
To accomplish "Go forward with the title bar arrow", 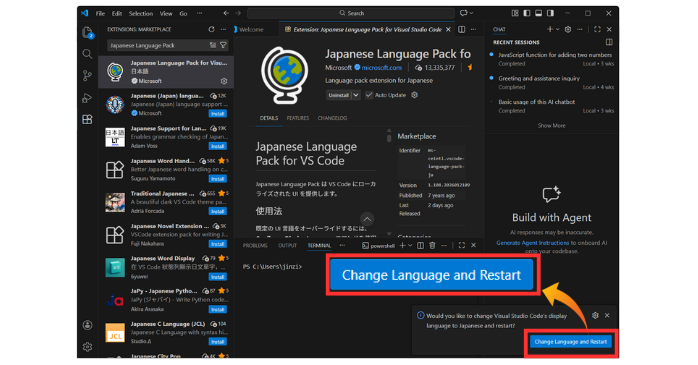I will click(238, 13).
